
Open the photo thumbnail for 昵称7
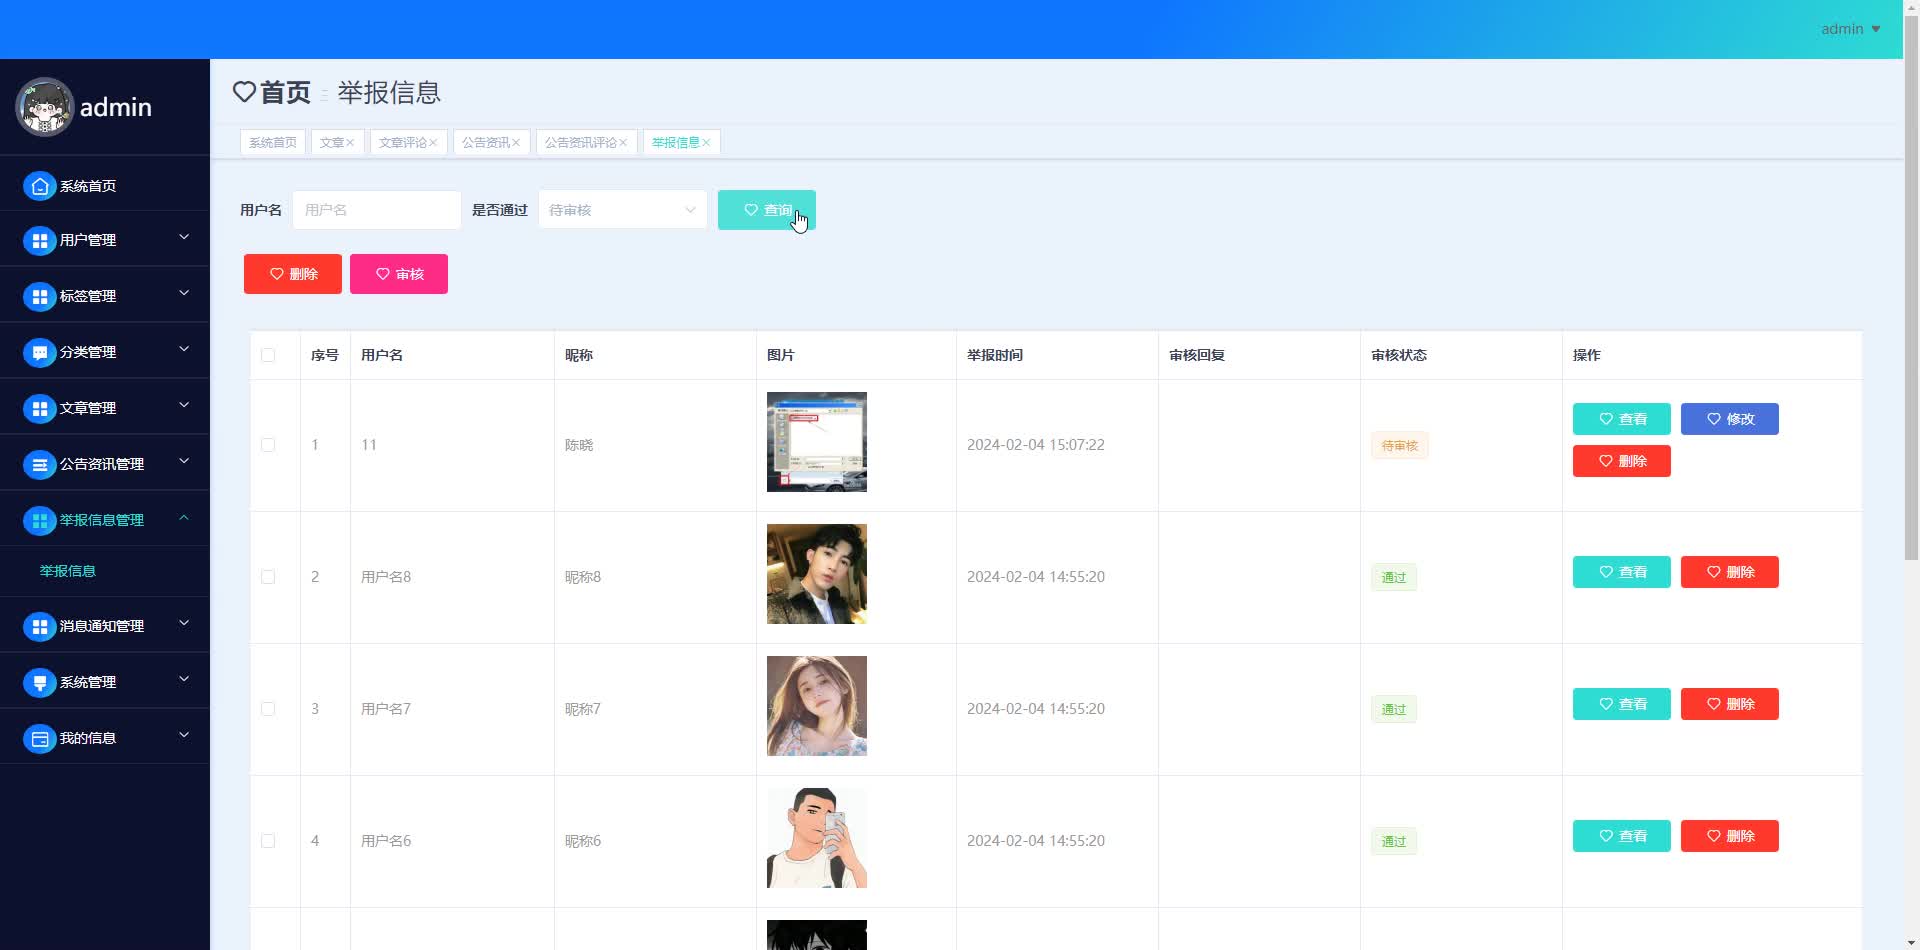coord(817,706)
